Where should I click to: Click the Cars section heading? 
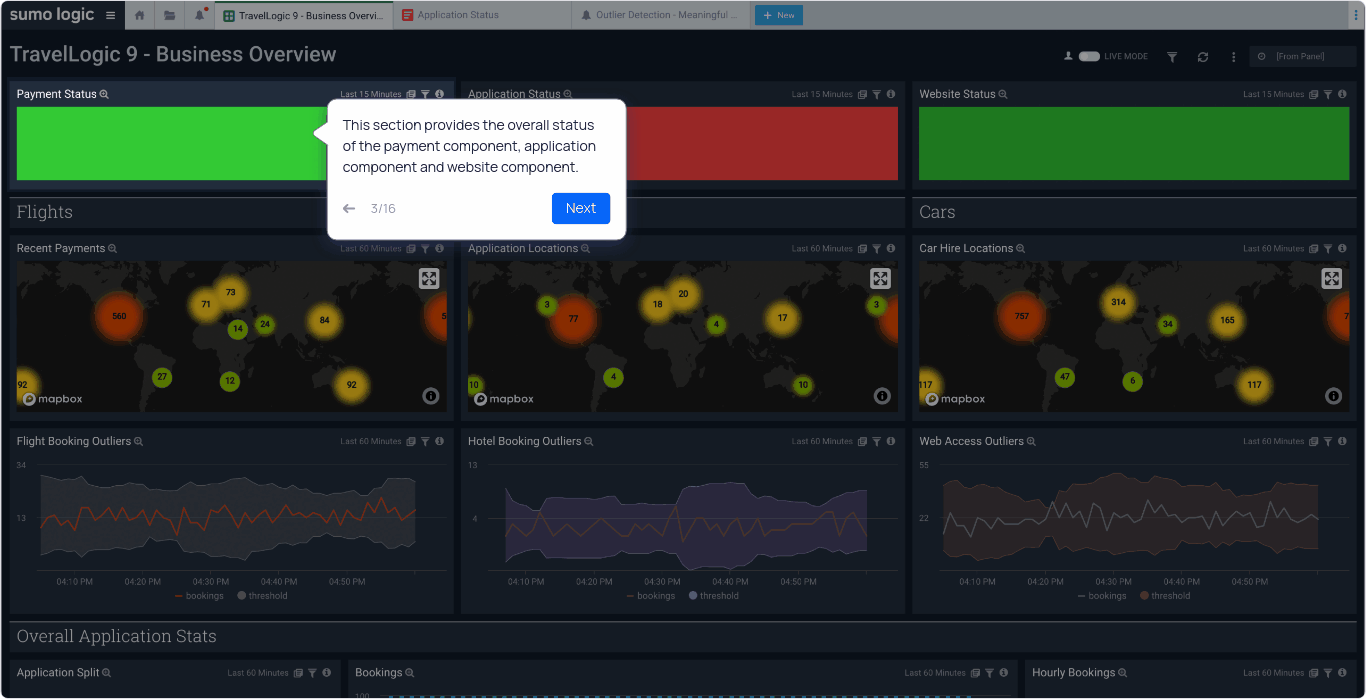coord(937,212)
